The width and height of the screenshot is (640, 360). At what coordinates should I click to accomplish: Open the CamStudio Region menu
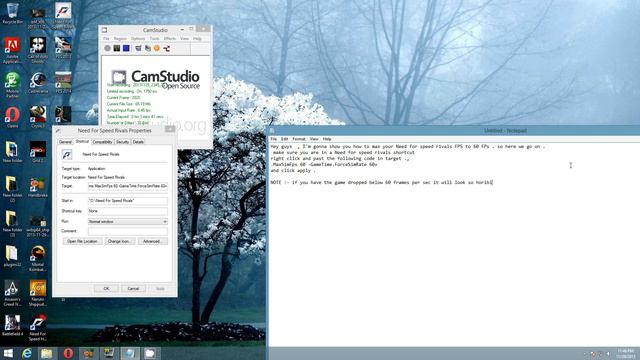tap(120, 38)
